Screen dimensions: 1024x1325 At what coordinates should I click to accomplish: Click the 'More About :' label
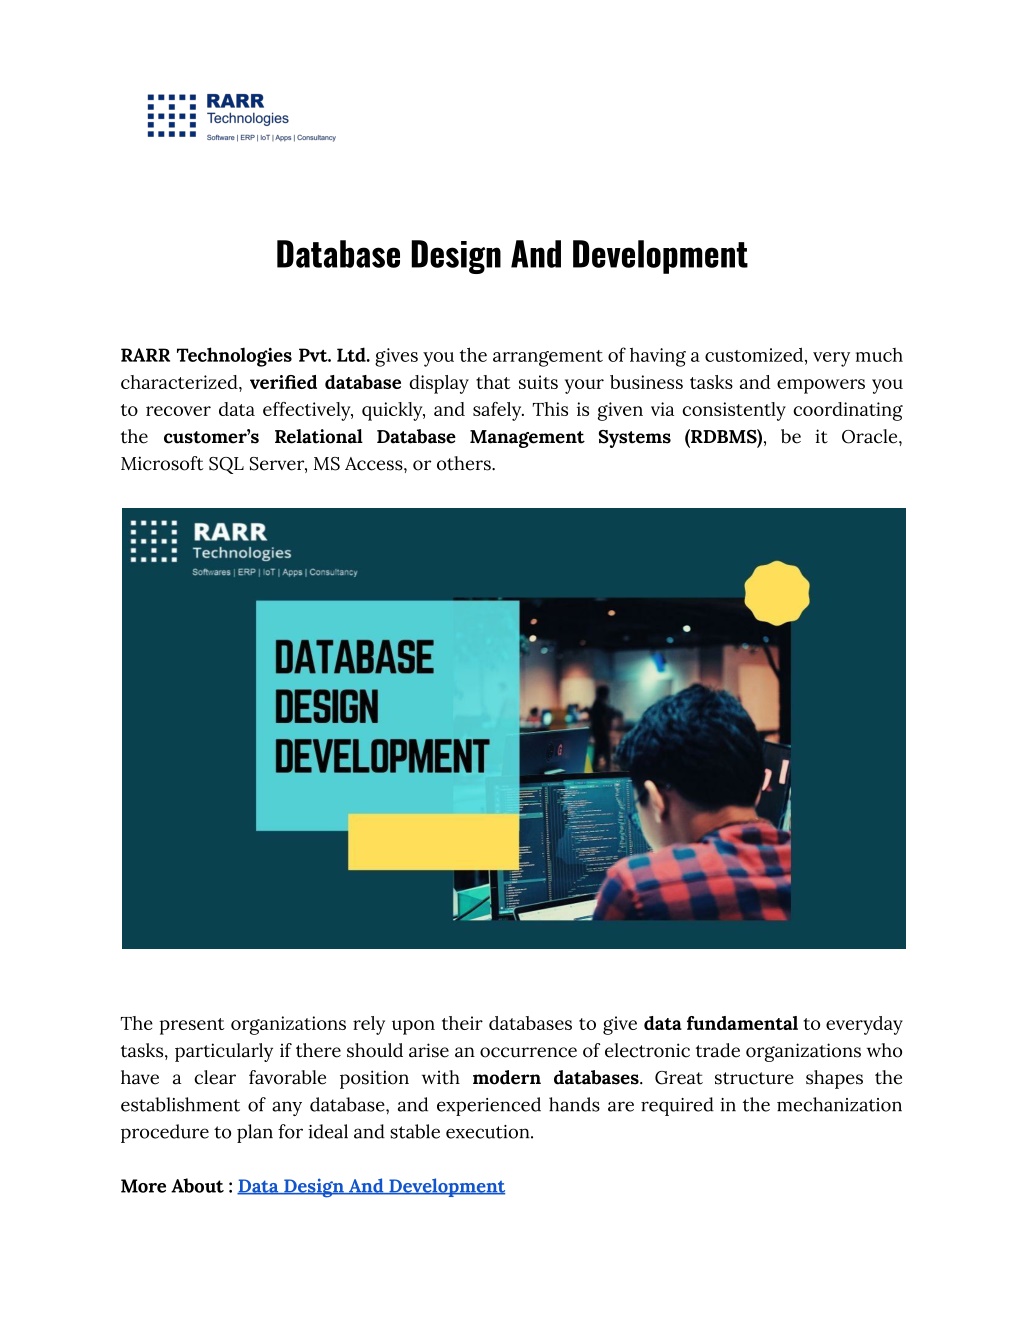[x=177, y=1186]
